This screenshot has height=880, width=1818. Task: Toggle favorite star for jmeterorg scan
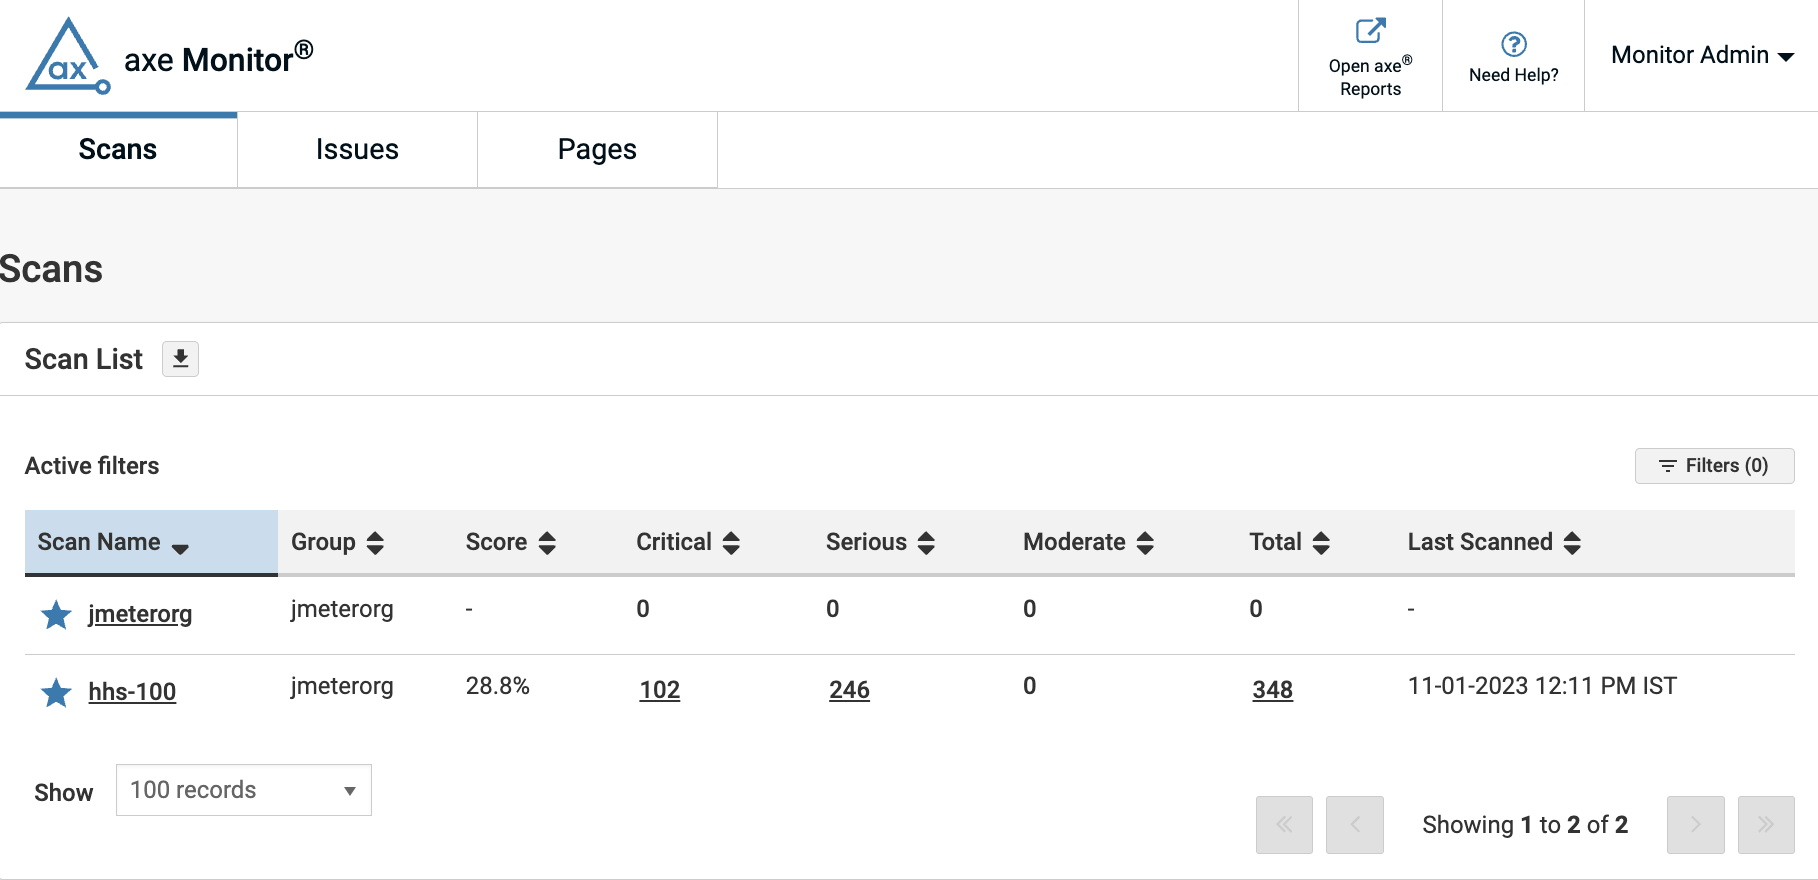point(56,615)
